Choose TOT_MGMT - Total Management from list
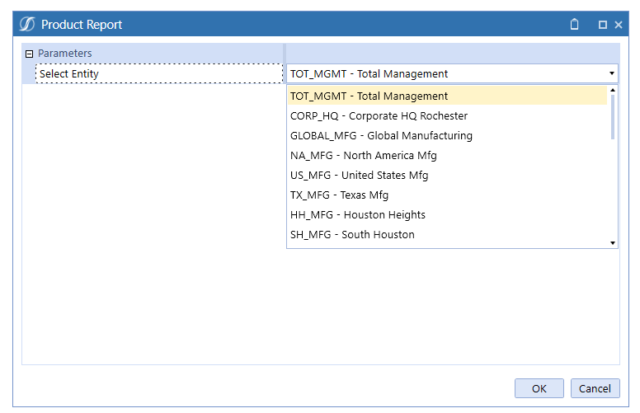Viewport: 640px width, 413px height. [369, 96]
